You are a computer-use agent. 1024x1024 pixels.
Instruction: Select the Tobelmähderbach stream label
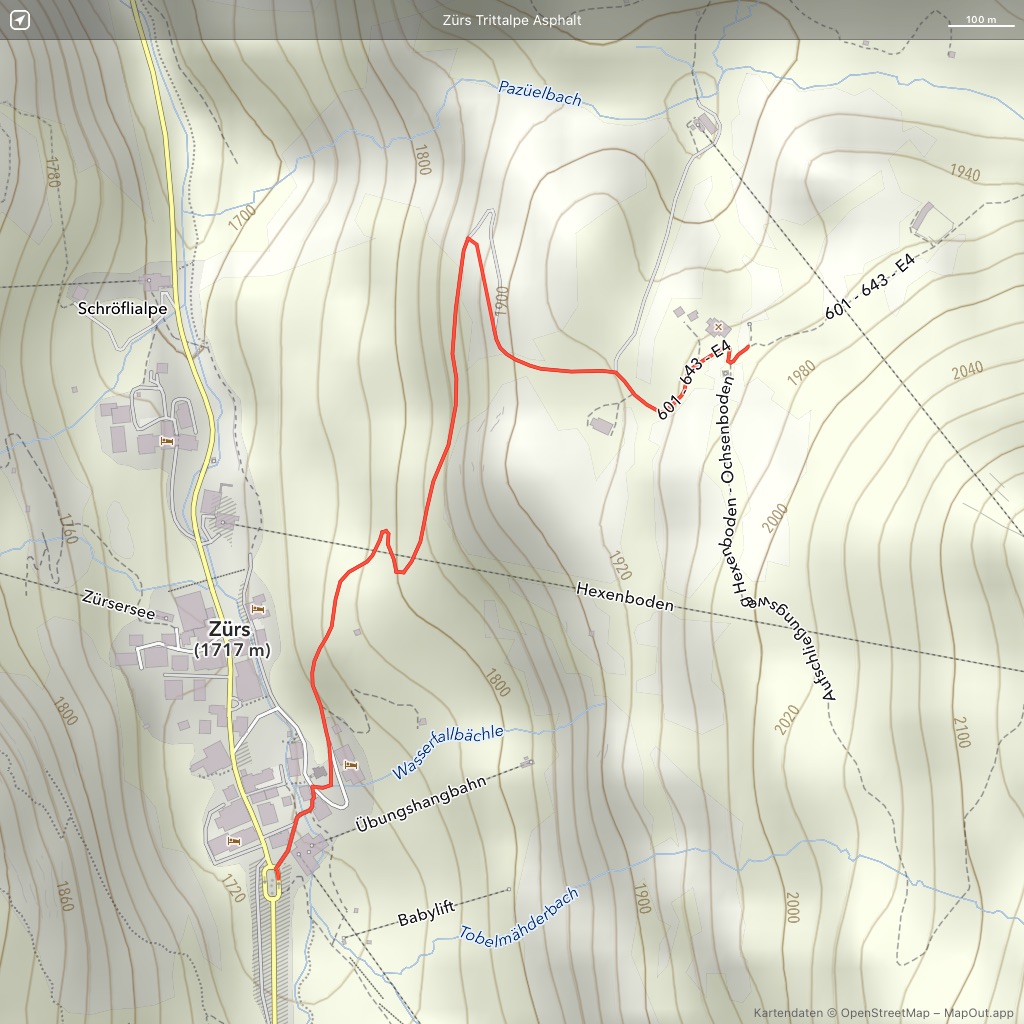518,916
